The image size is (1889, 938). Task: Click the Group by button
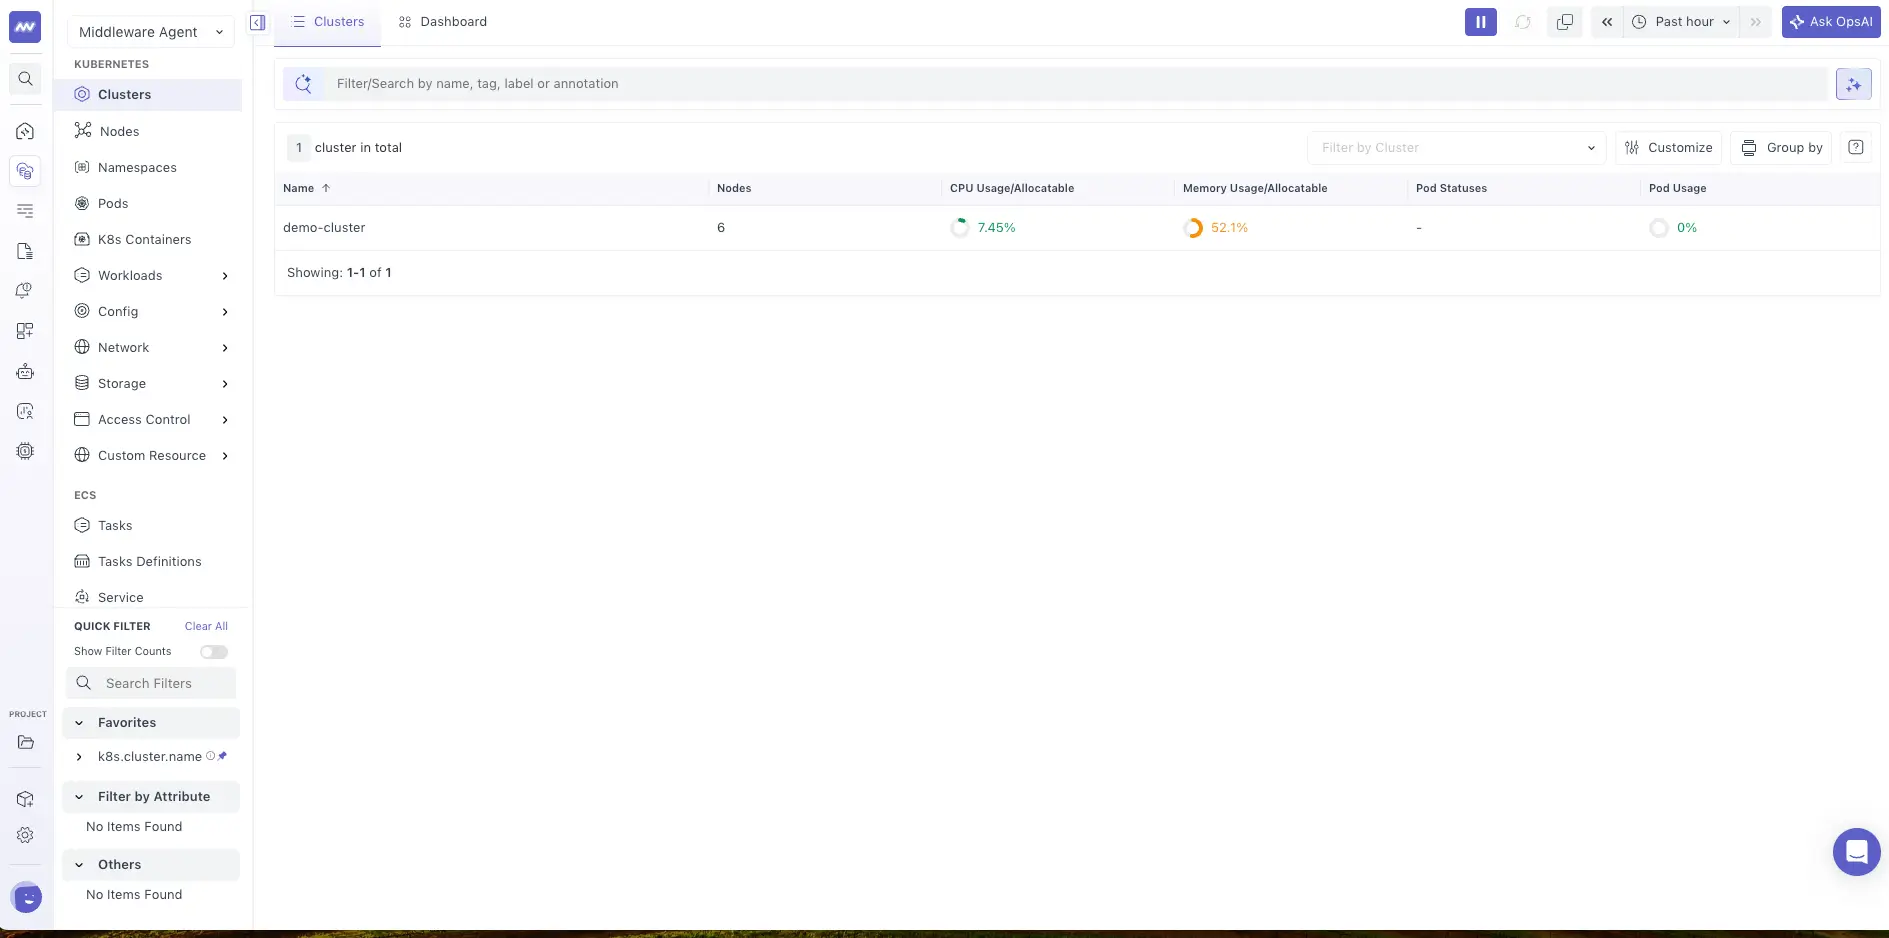[x=1781, y=148]
